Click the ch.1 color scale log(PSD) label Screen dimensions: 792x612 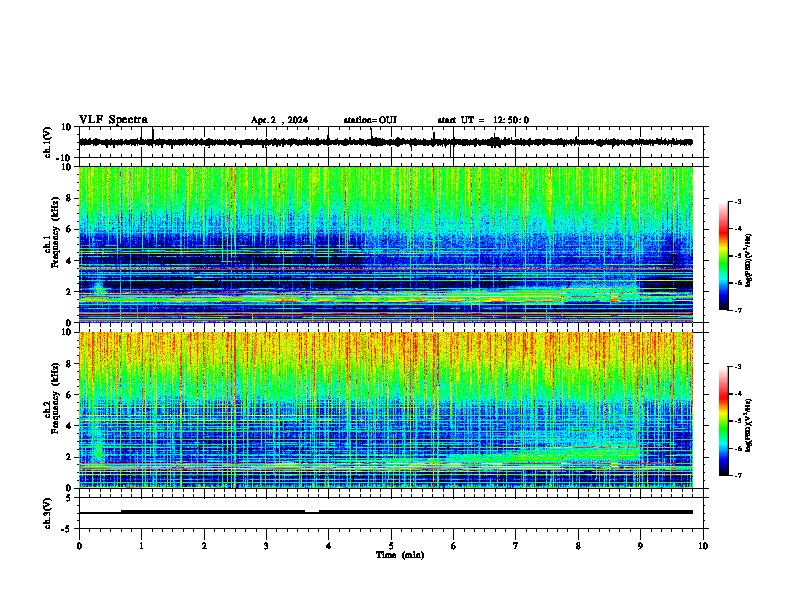click(749, 261)
